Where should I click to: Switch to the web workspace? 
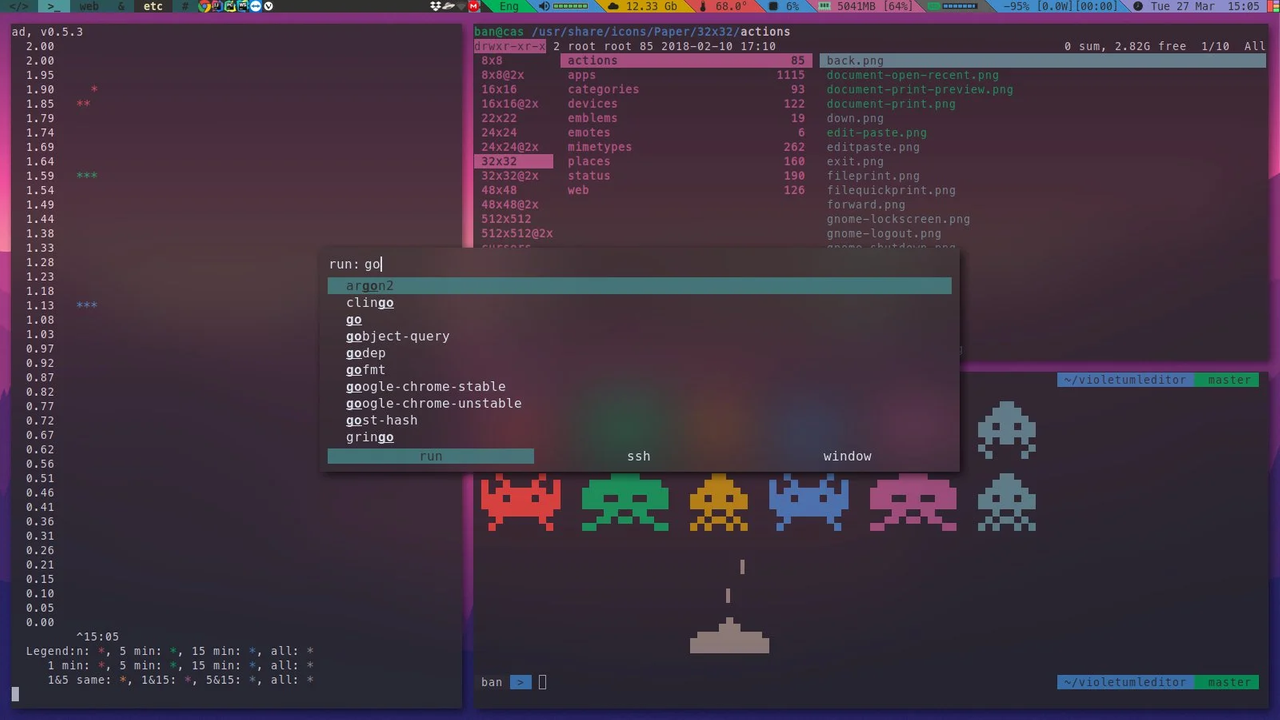click(89, 6)
